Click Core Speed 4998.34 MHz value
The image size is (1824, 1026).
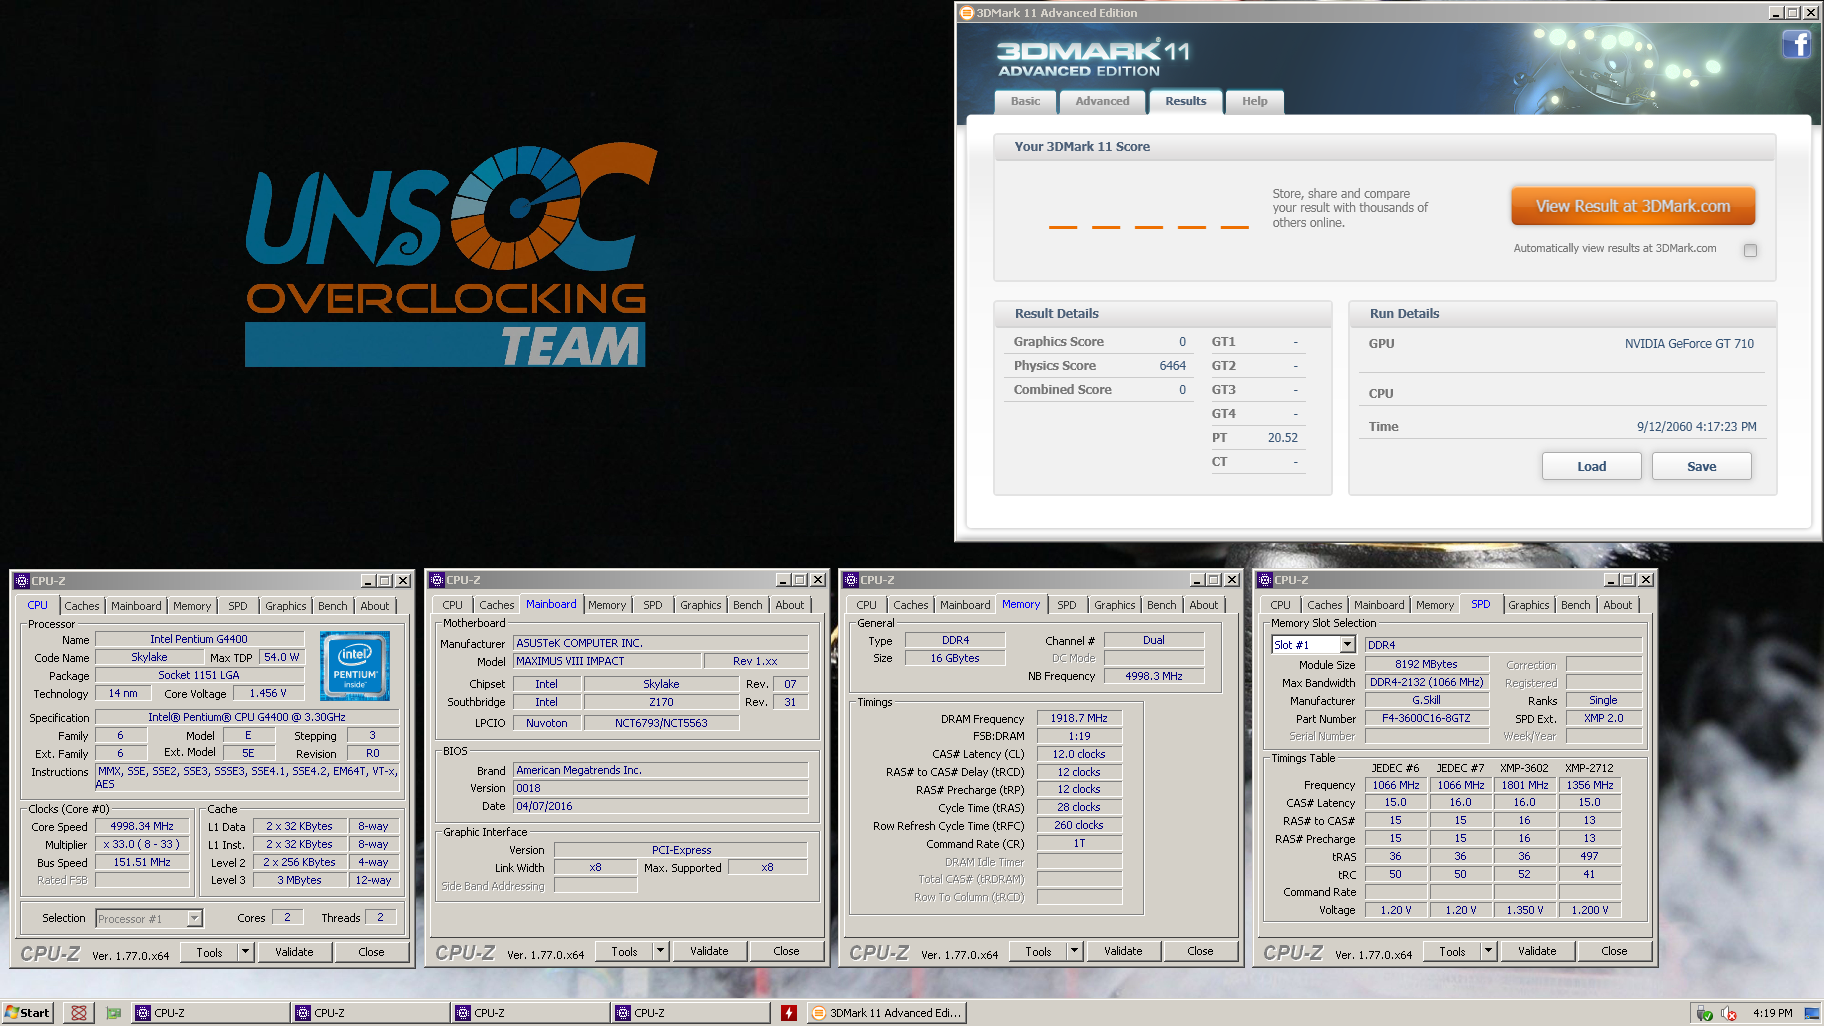pyautogui.click(x=142, y=826)
